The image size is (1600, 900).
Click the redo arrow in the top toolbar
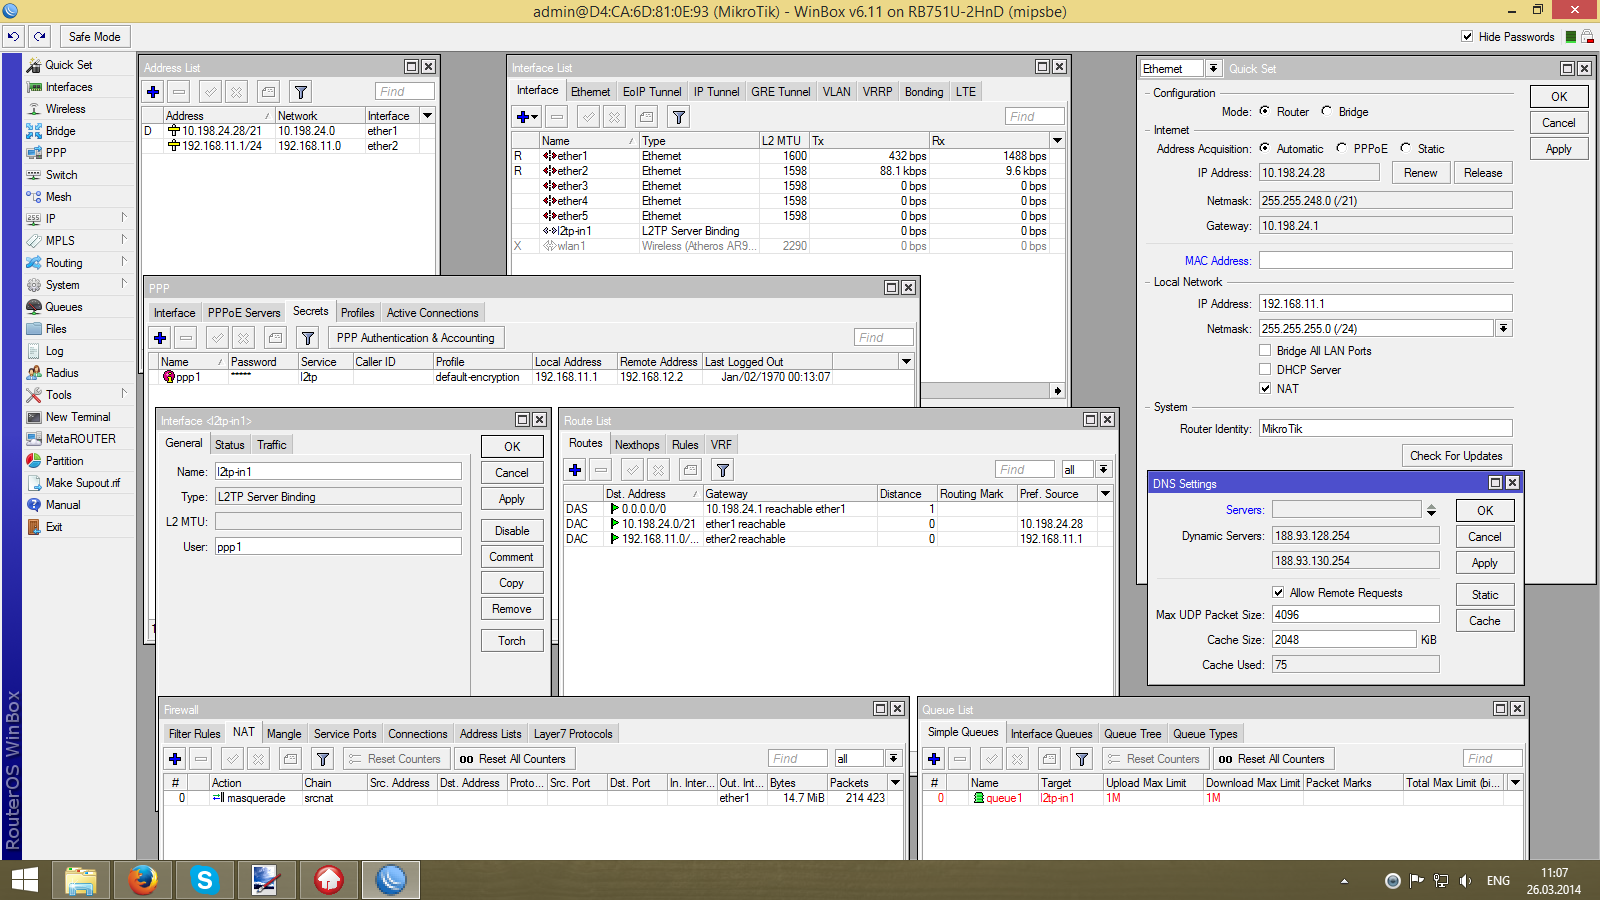pyautogui.click(x=40, y=36)
